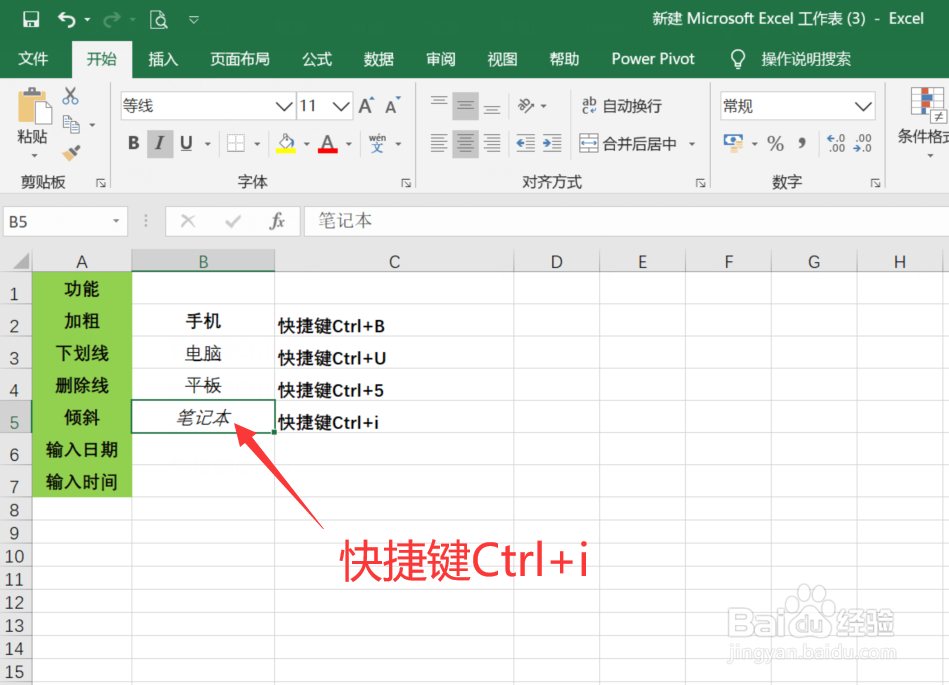This screenshot has width=949, height=685.
Task: Save the workbook with the floppy icon
Action: point(31,19)
